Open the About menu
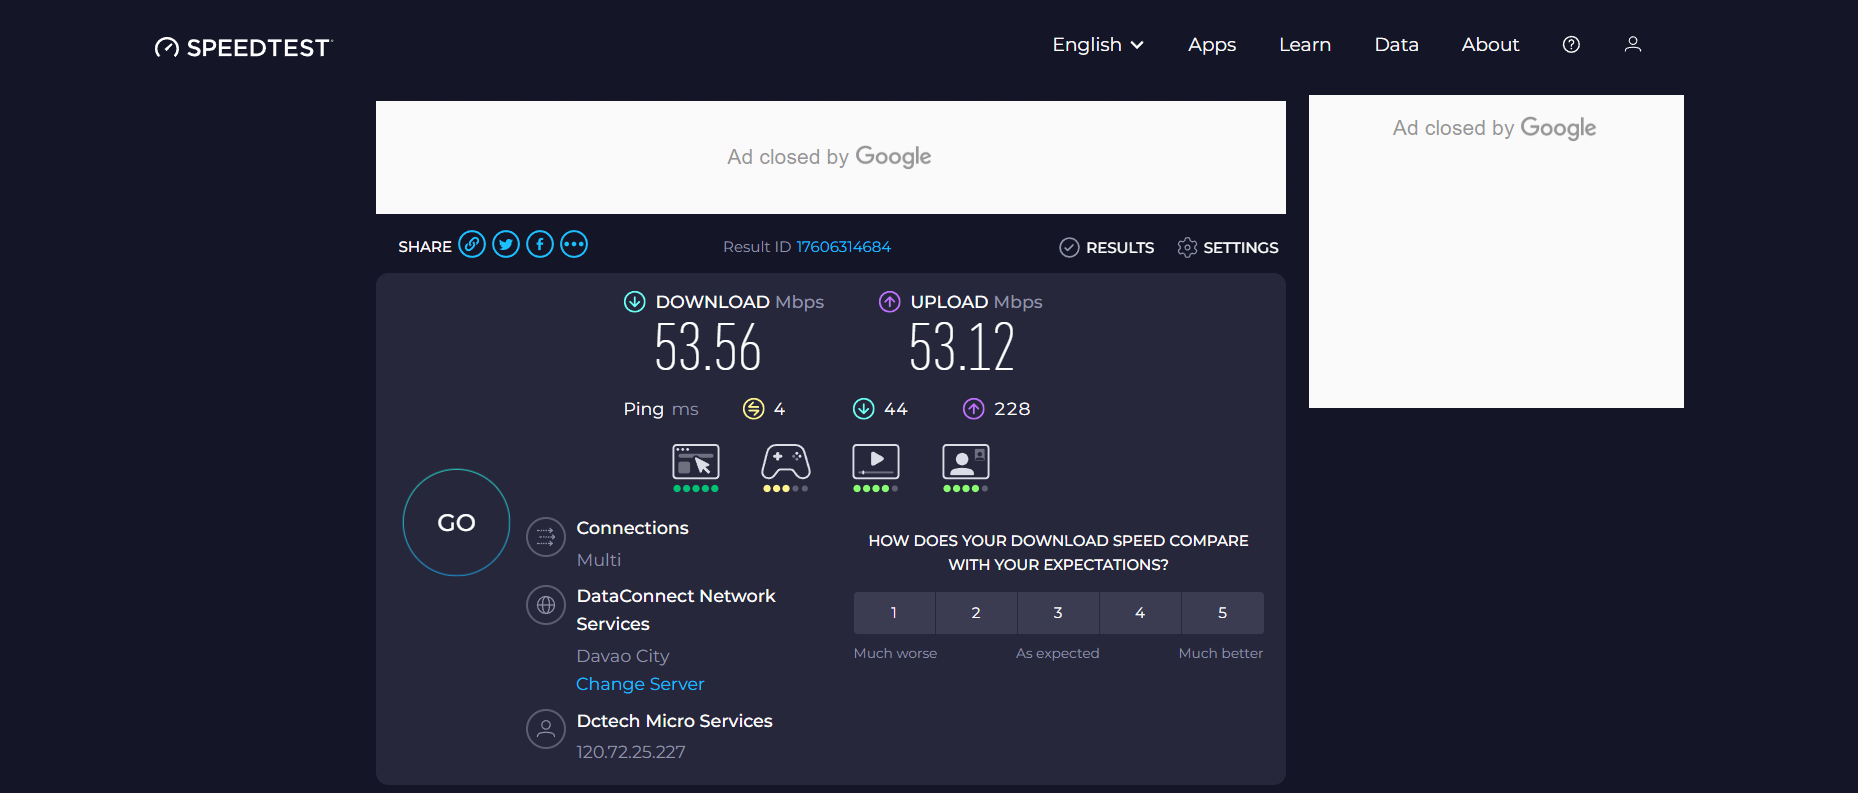This screenshot has height=793, width=1858. pos(1490,45)
